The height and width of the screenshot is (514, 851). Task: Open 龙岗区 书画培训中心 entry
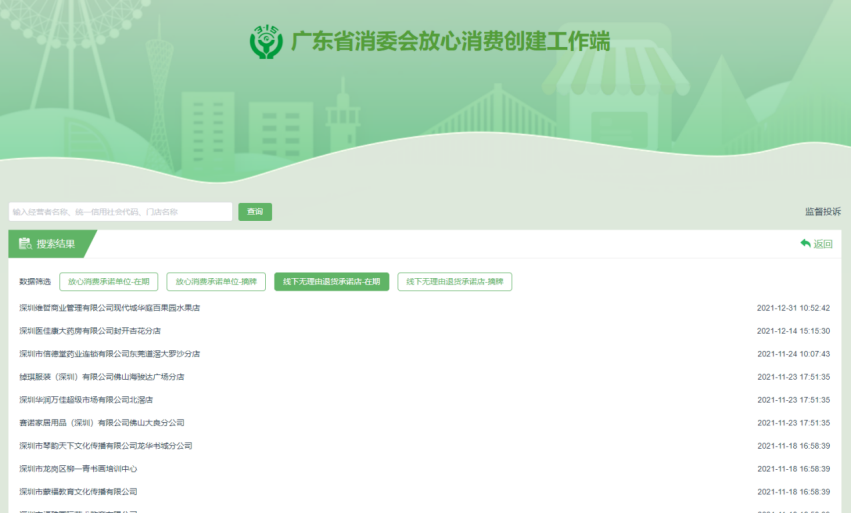[x=78, y=469]
